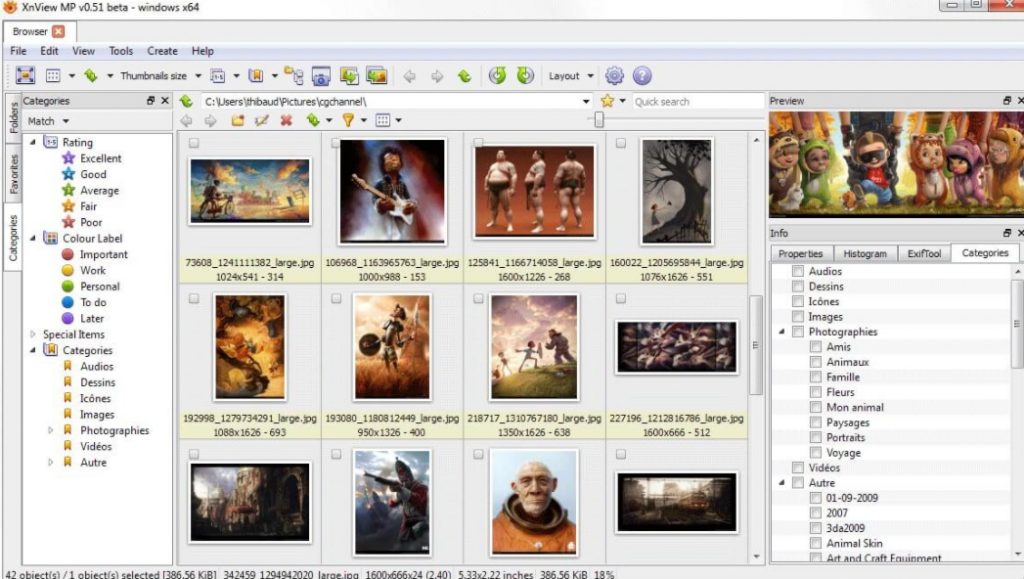This screenshot has width=1024, height=579.
Task: Click the rotate right green icon
Action: [x=525, y=76]
